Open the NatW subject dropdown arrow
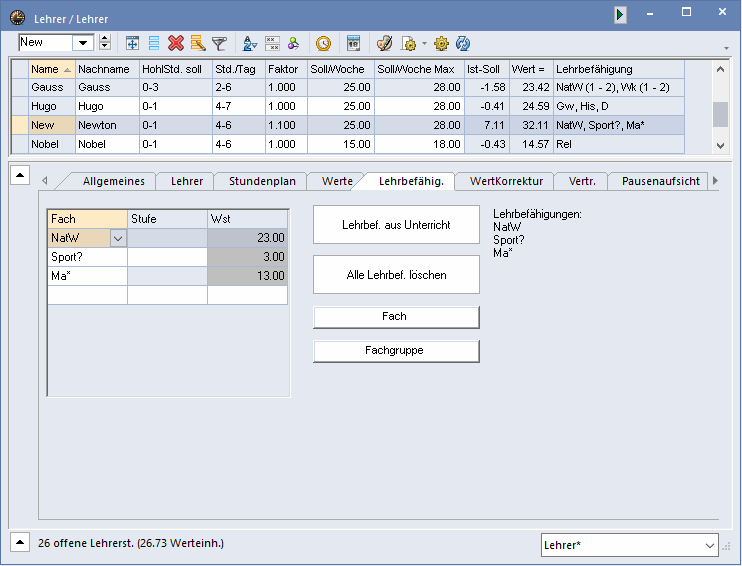The width and height of the screenshot is (742, 566). tap(118, 238)
